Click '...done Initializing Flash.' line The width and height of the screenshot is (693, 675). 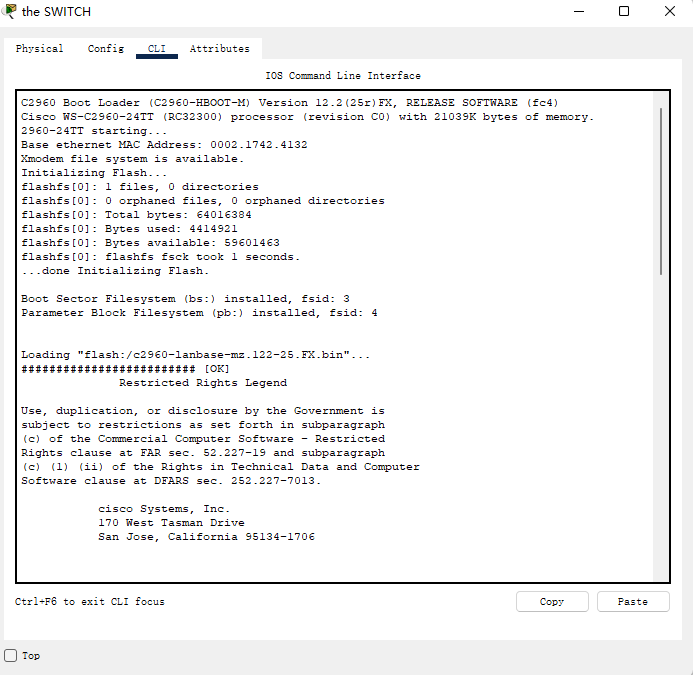pos(115,271)
